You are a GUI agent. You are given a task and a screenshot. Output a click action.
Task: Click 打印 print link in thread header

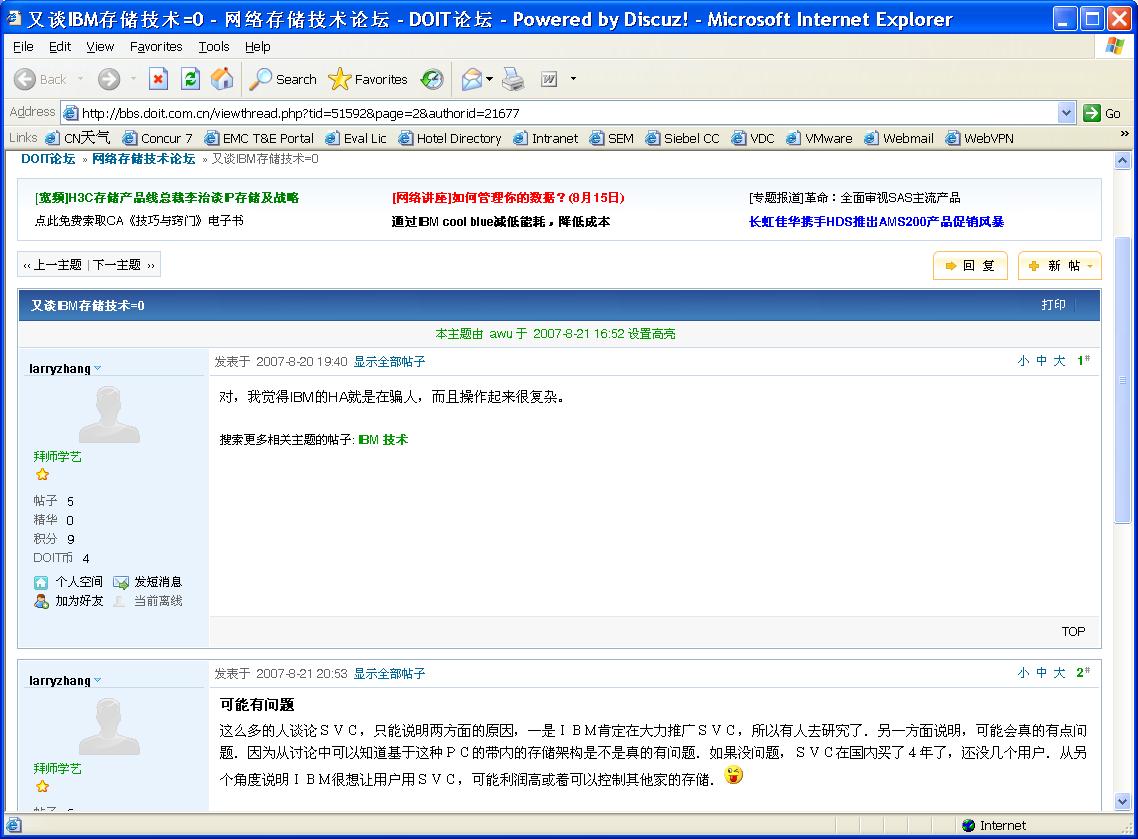coord(1053,305)
